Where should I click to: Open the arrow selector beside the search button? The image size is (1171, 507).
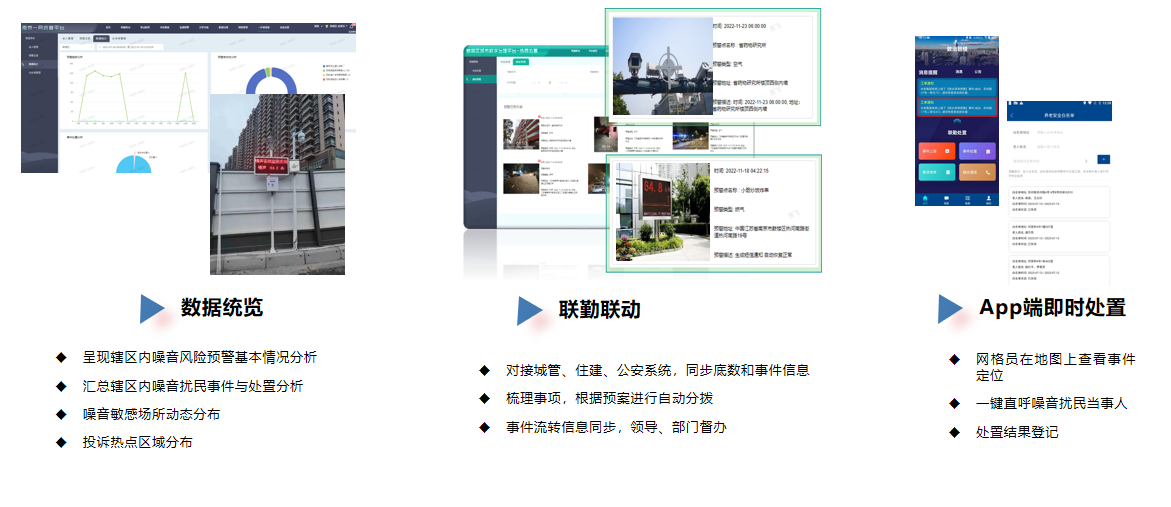(1086, 159)
